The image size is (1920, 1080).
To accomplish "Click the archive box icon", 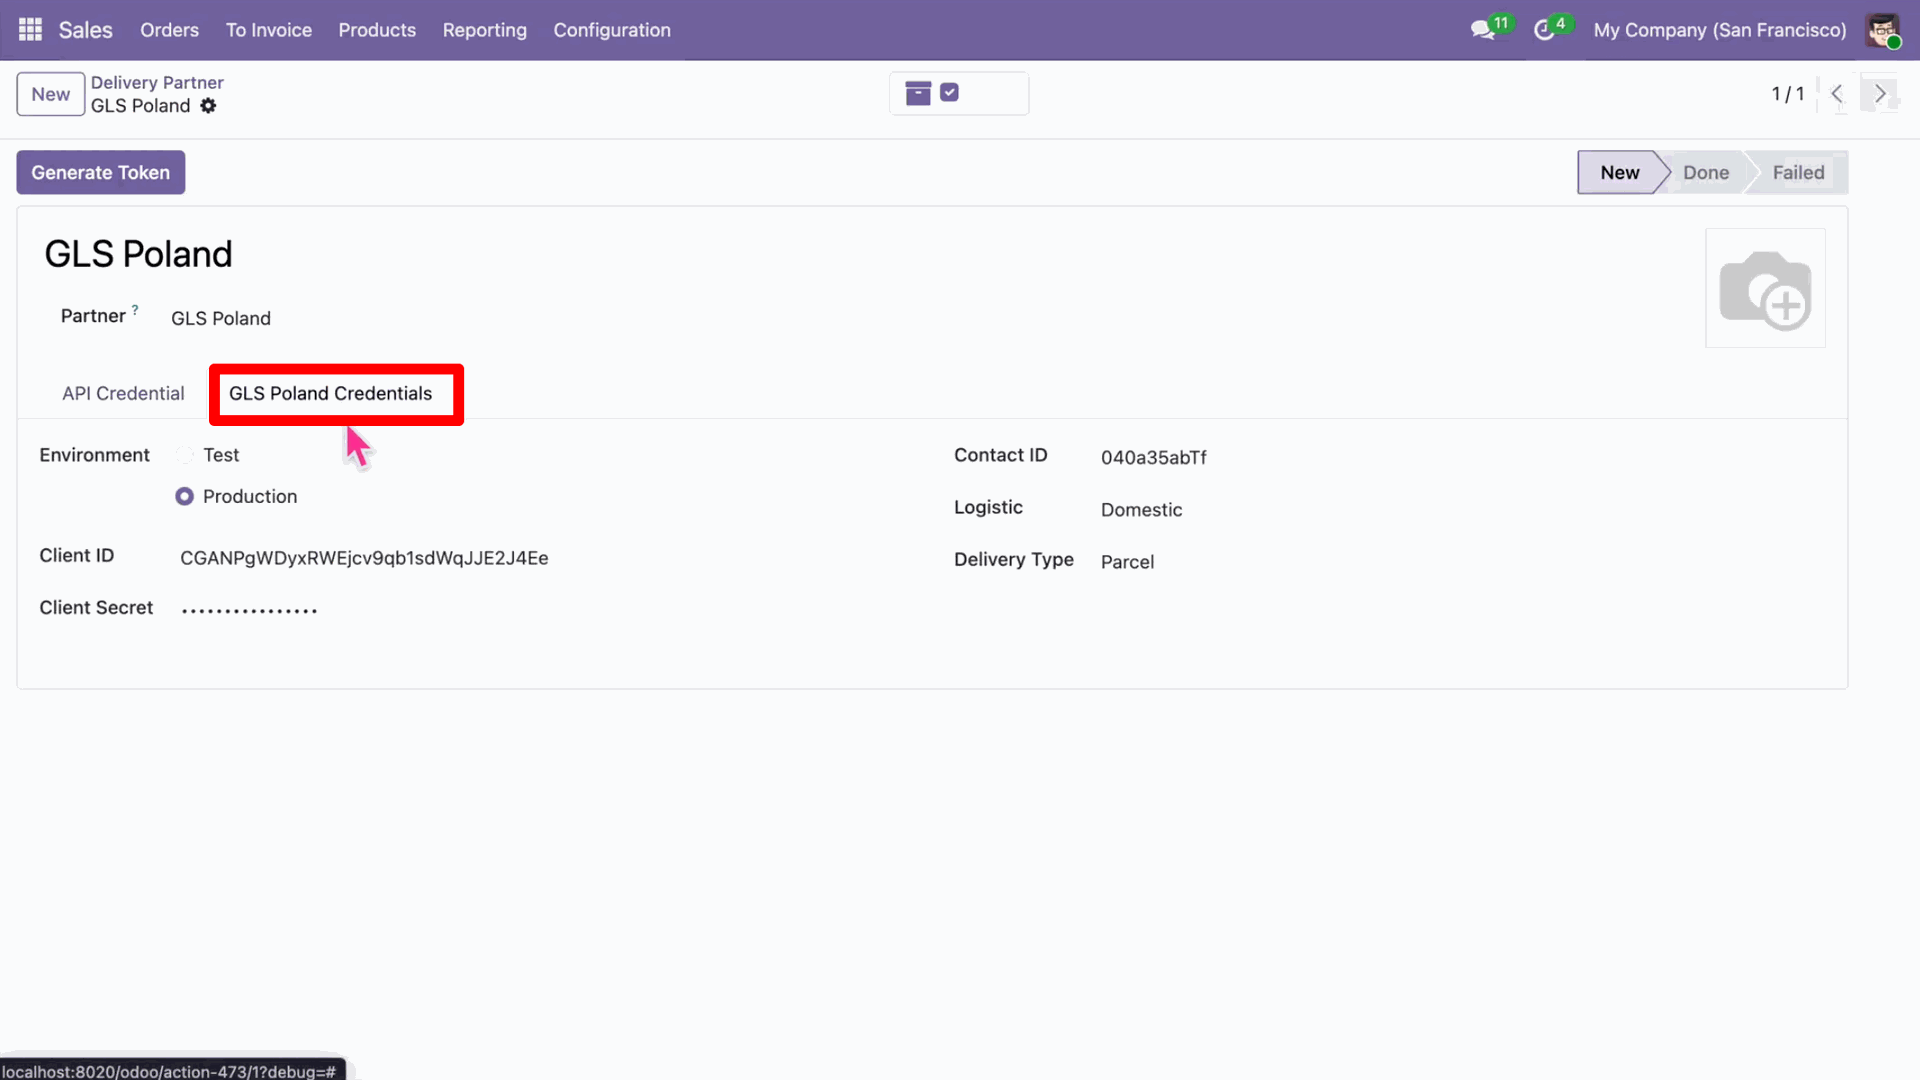I will point(918,93).
